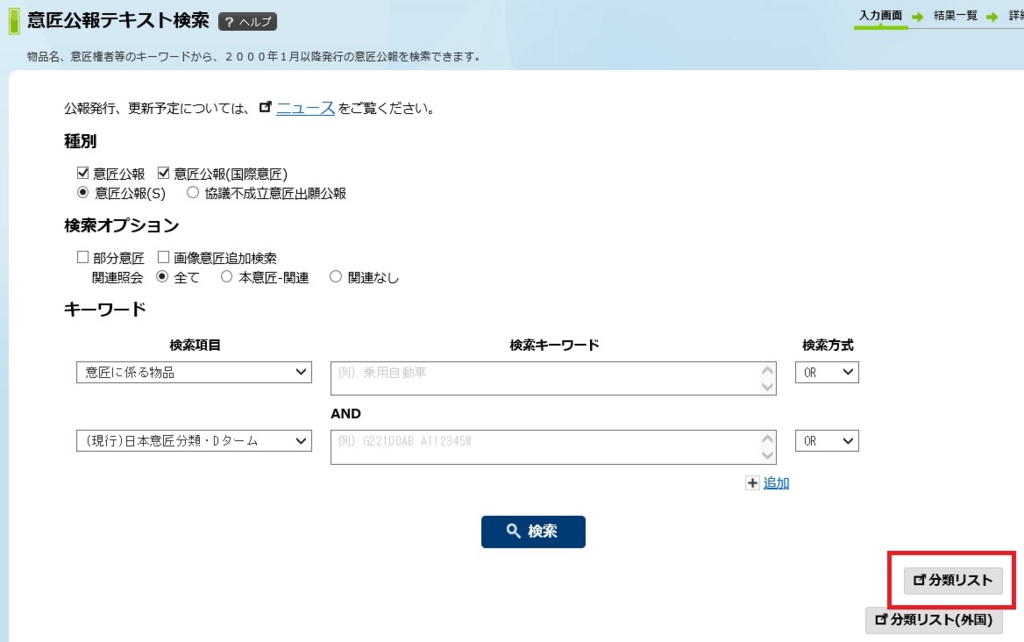Enable the 画像意匠追加検索 checkbox
Image resolution: width=1024 pixels, height=642 pixels.
[x=163, y=257]
